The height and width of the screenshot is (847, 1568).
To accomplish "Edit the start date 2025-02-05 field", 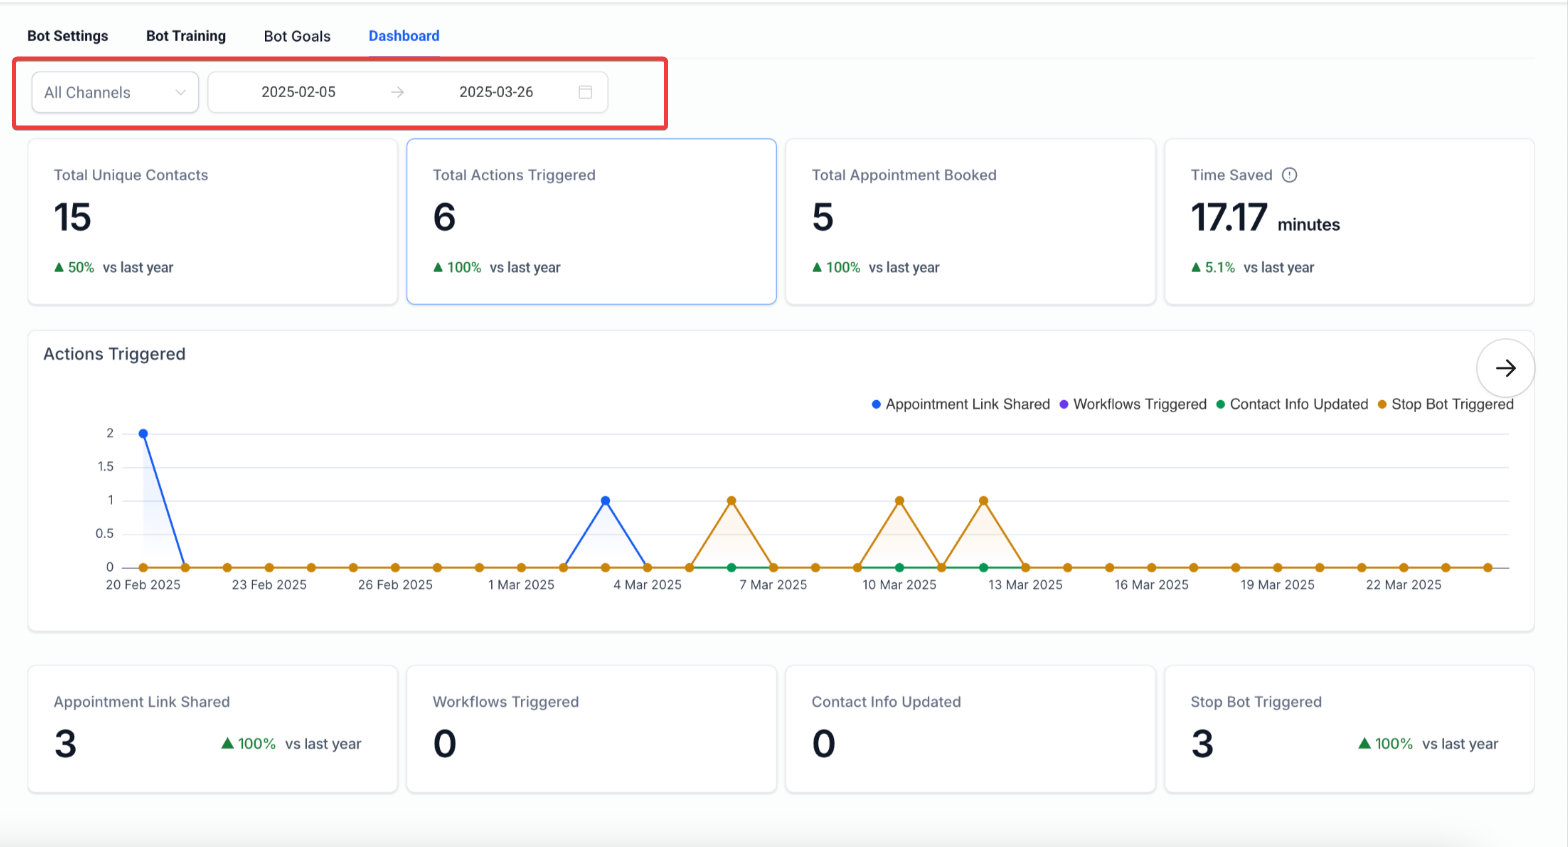I will coord(298,92).
